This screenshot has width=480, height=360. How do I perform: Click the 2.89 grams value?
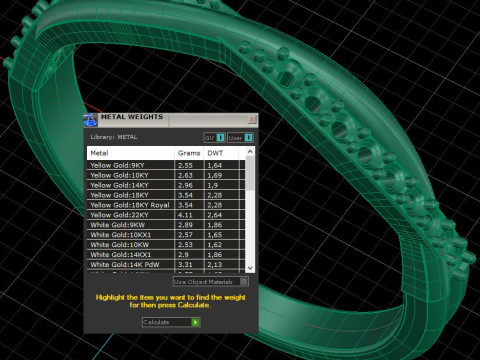click(185, 225)
